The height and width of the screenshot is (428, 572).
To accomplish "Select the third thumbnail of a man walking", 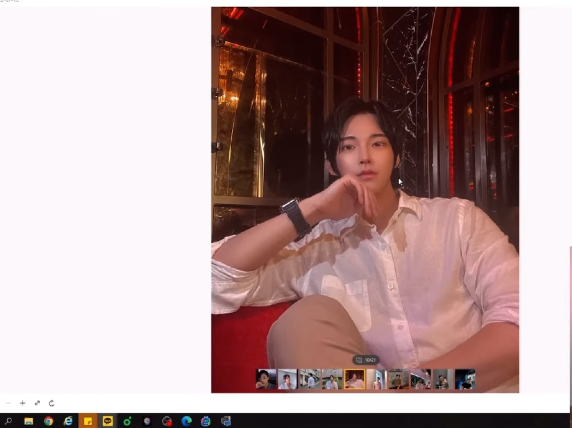I will (x=310, y=379).
